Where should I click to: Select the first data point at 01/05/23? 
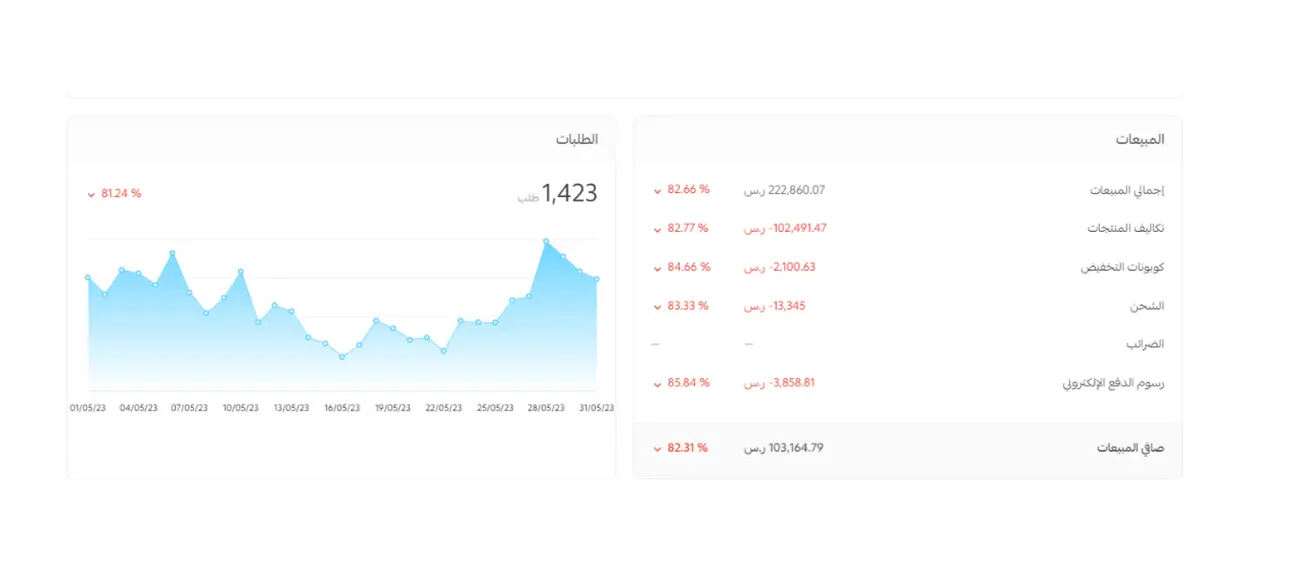(x=88, y=277)
